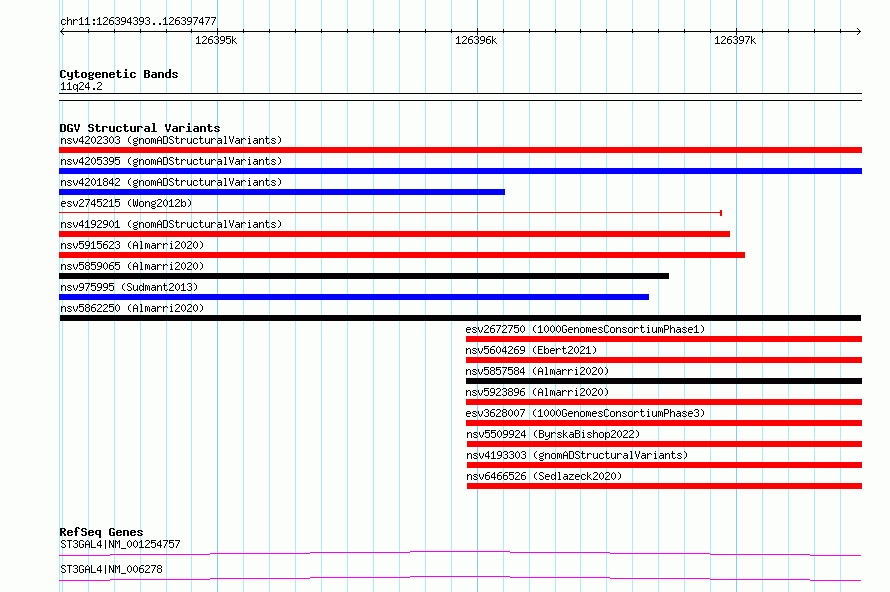
Task: Click the nsv4201842 (gnomADStructuralVariants) label
Action: 171,182
